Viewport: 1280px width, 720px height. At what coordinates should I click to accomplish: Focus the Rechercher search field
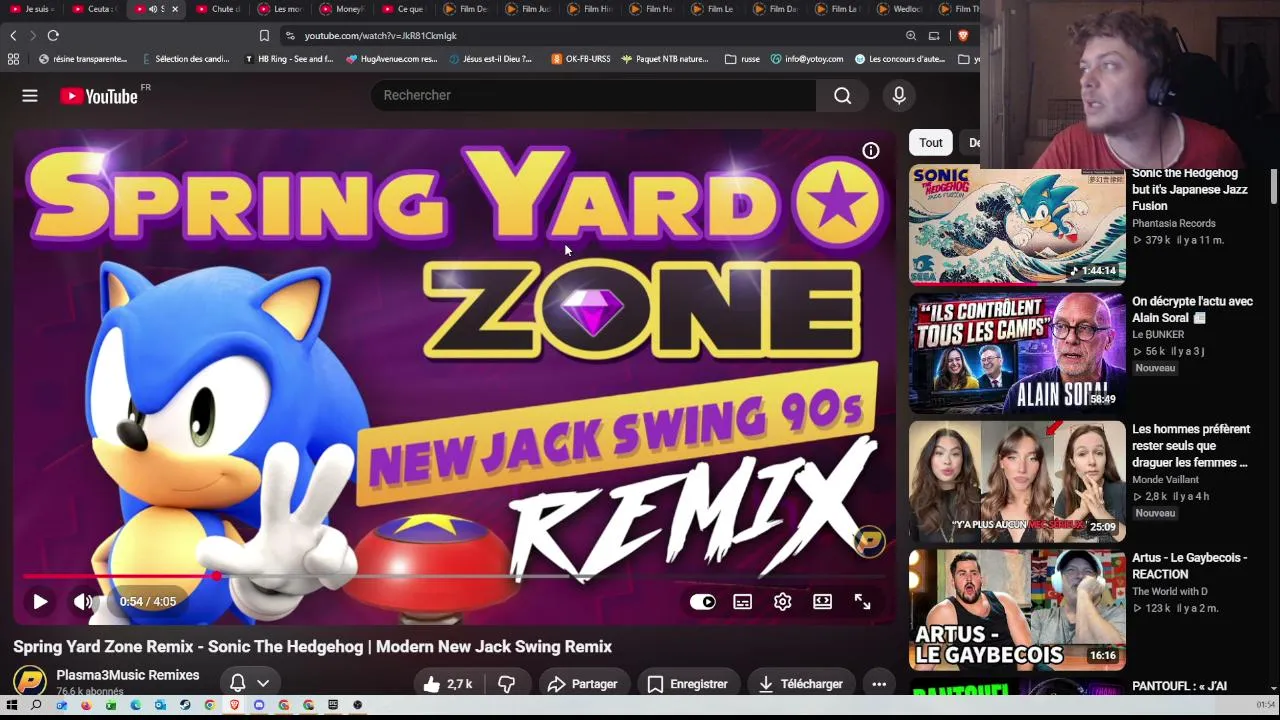click(x=593, y=95)
